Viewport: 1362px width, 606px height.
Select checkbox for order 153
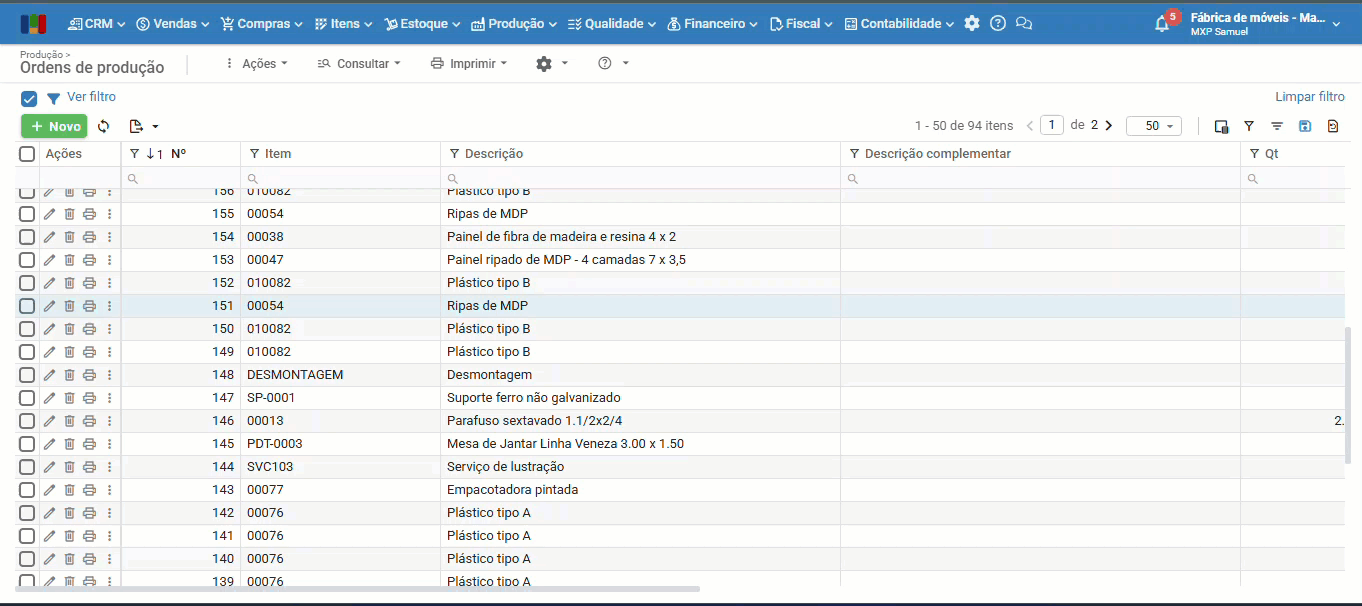[x=27, y=260]
